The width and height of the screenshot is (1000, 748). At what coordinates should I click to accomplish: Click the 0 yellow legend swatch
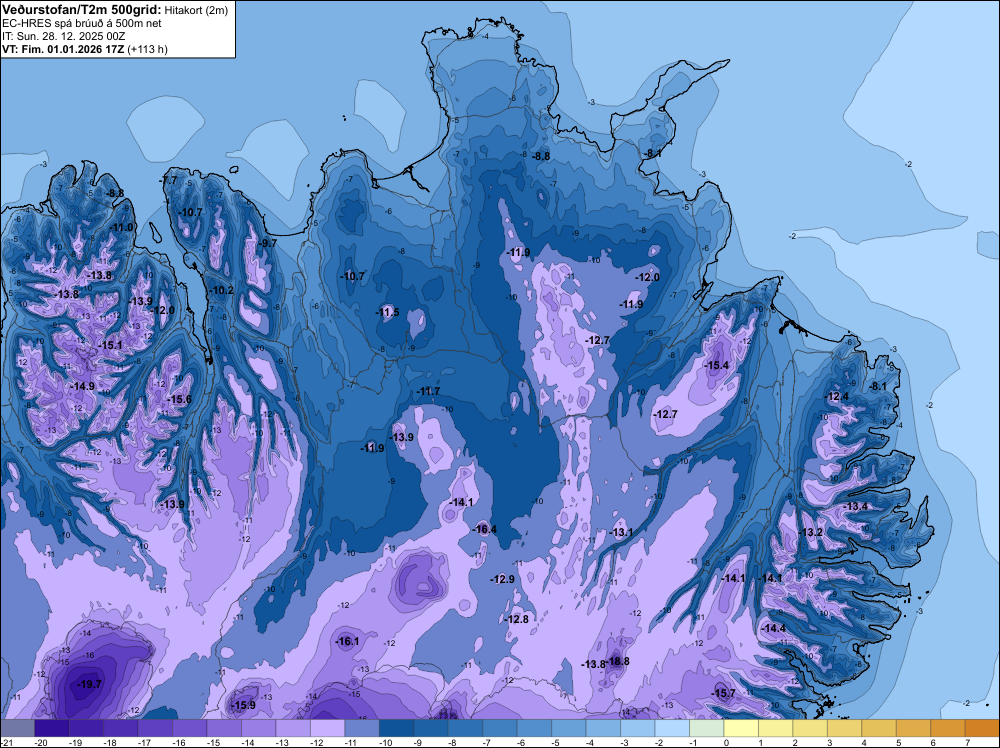(x=740, y=728)
